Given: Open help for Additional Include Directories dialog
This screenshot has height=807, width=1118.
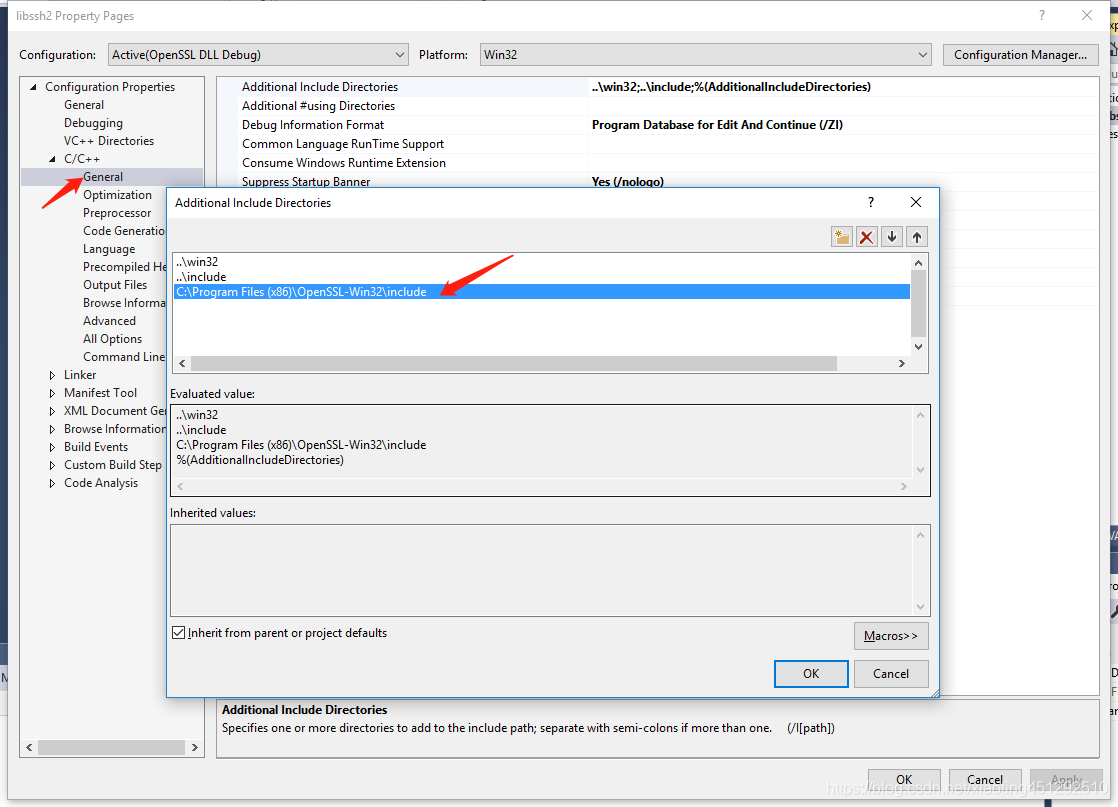Looking at the screenshot, I should click(870, 201).
